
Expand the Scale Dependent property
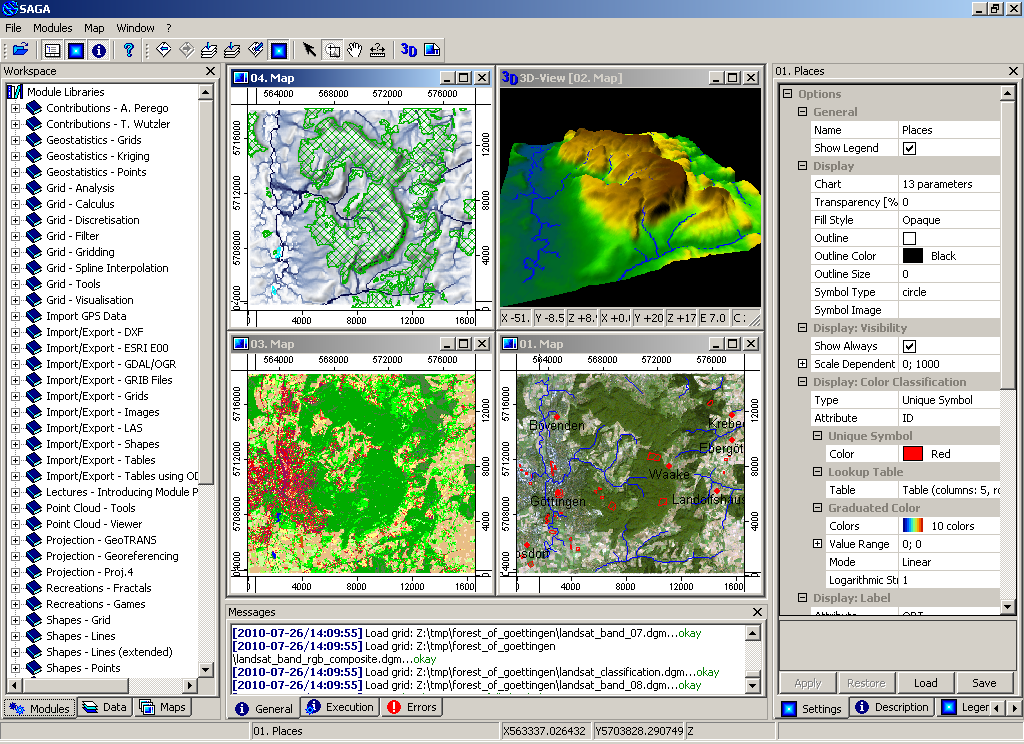(x=802, y=364)
